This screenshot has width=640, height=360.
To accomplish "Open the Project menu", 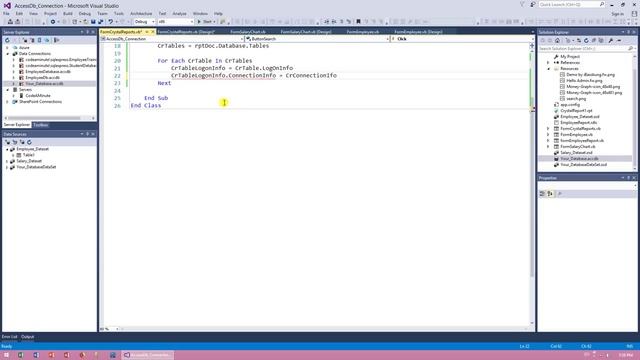I will [50, 13].
